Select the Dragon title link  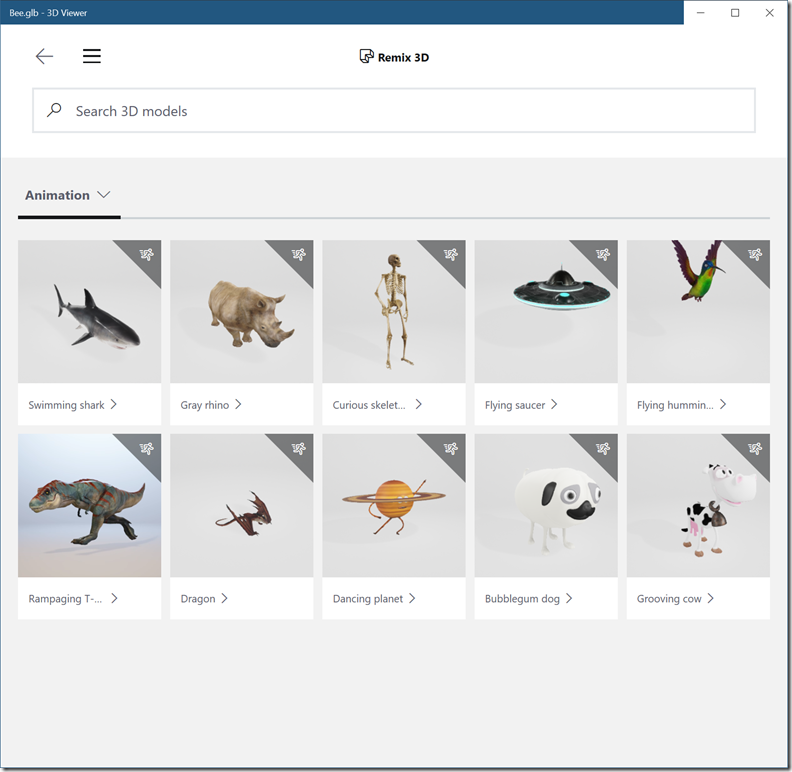pyautogui.click(x=198, y=599)
